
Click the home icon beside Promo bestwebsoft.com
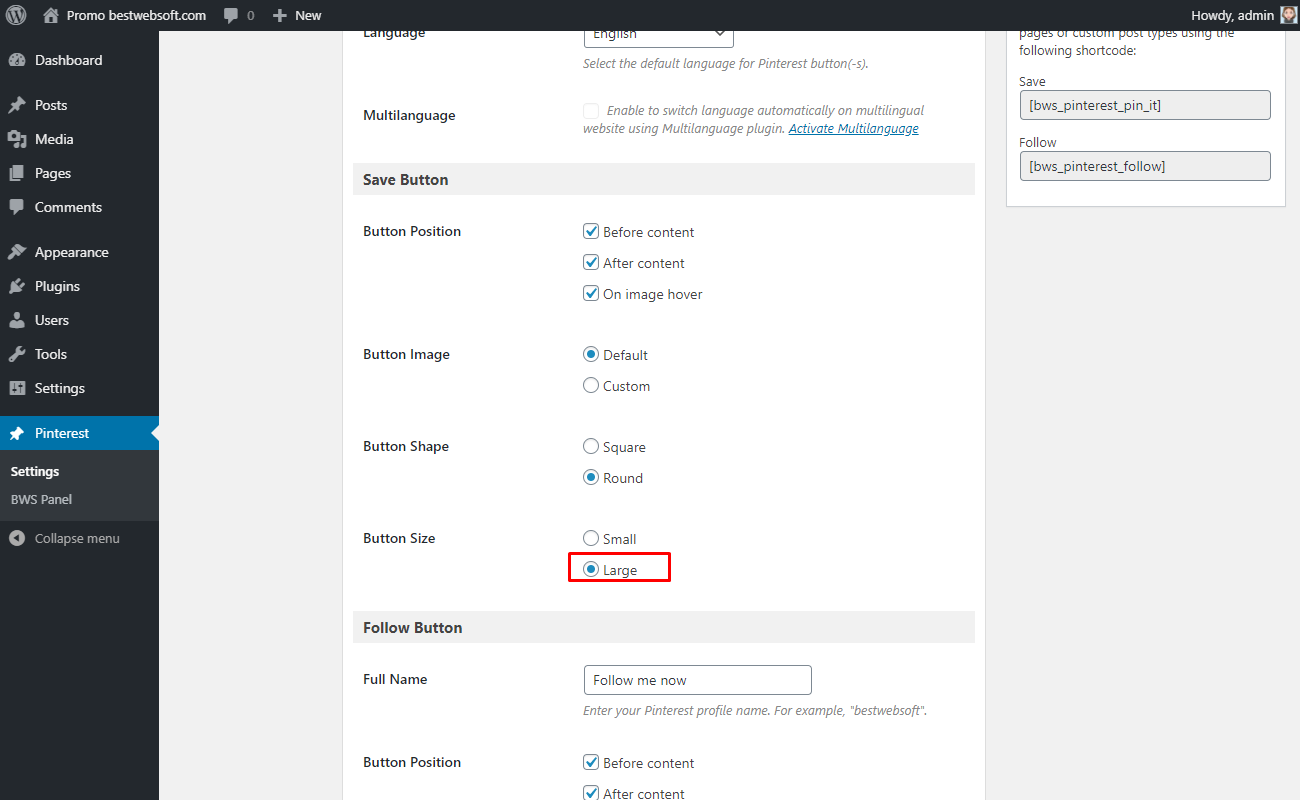point(51,15)
